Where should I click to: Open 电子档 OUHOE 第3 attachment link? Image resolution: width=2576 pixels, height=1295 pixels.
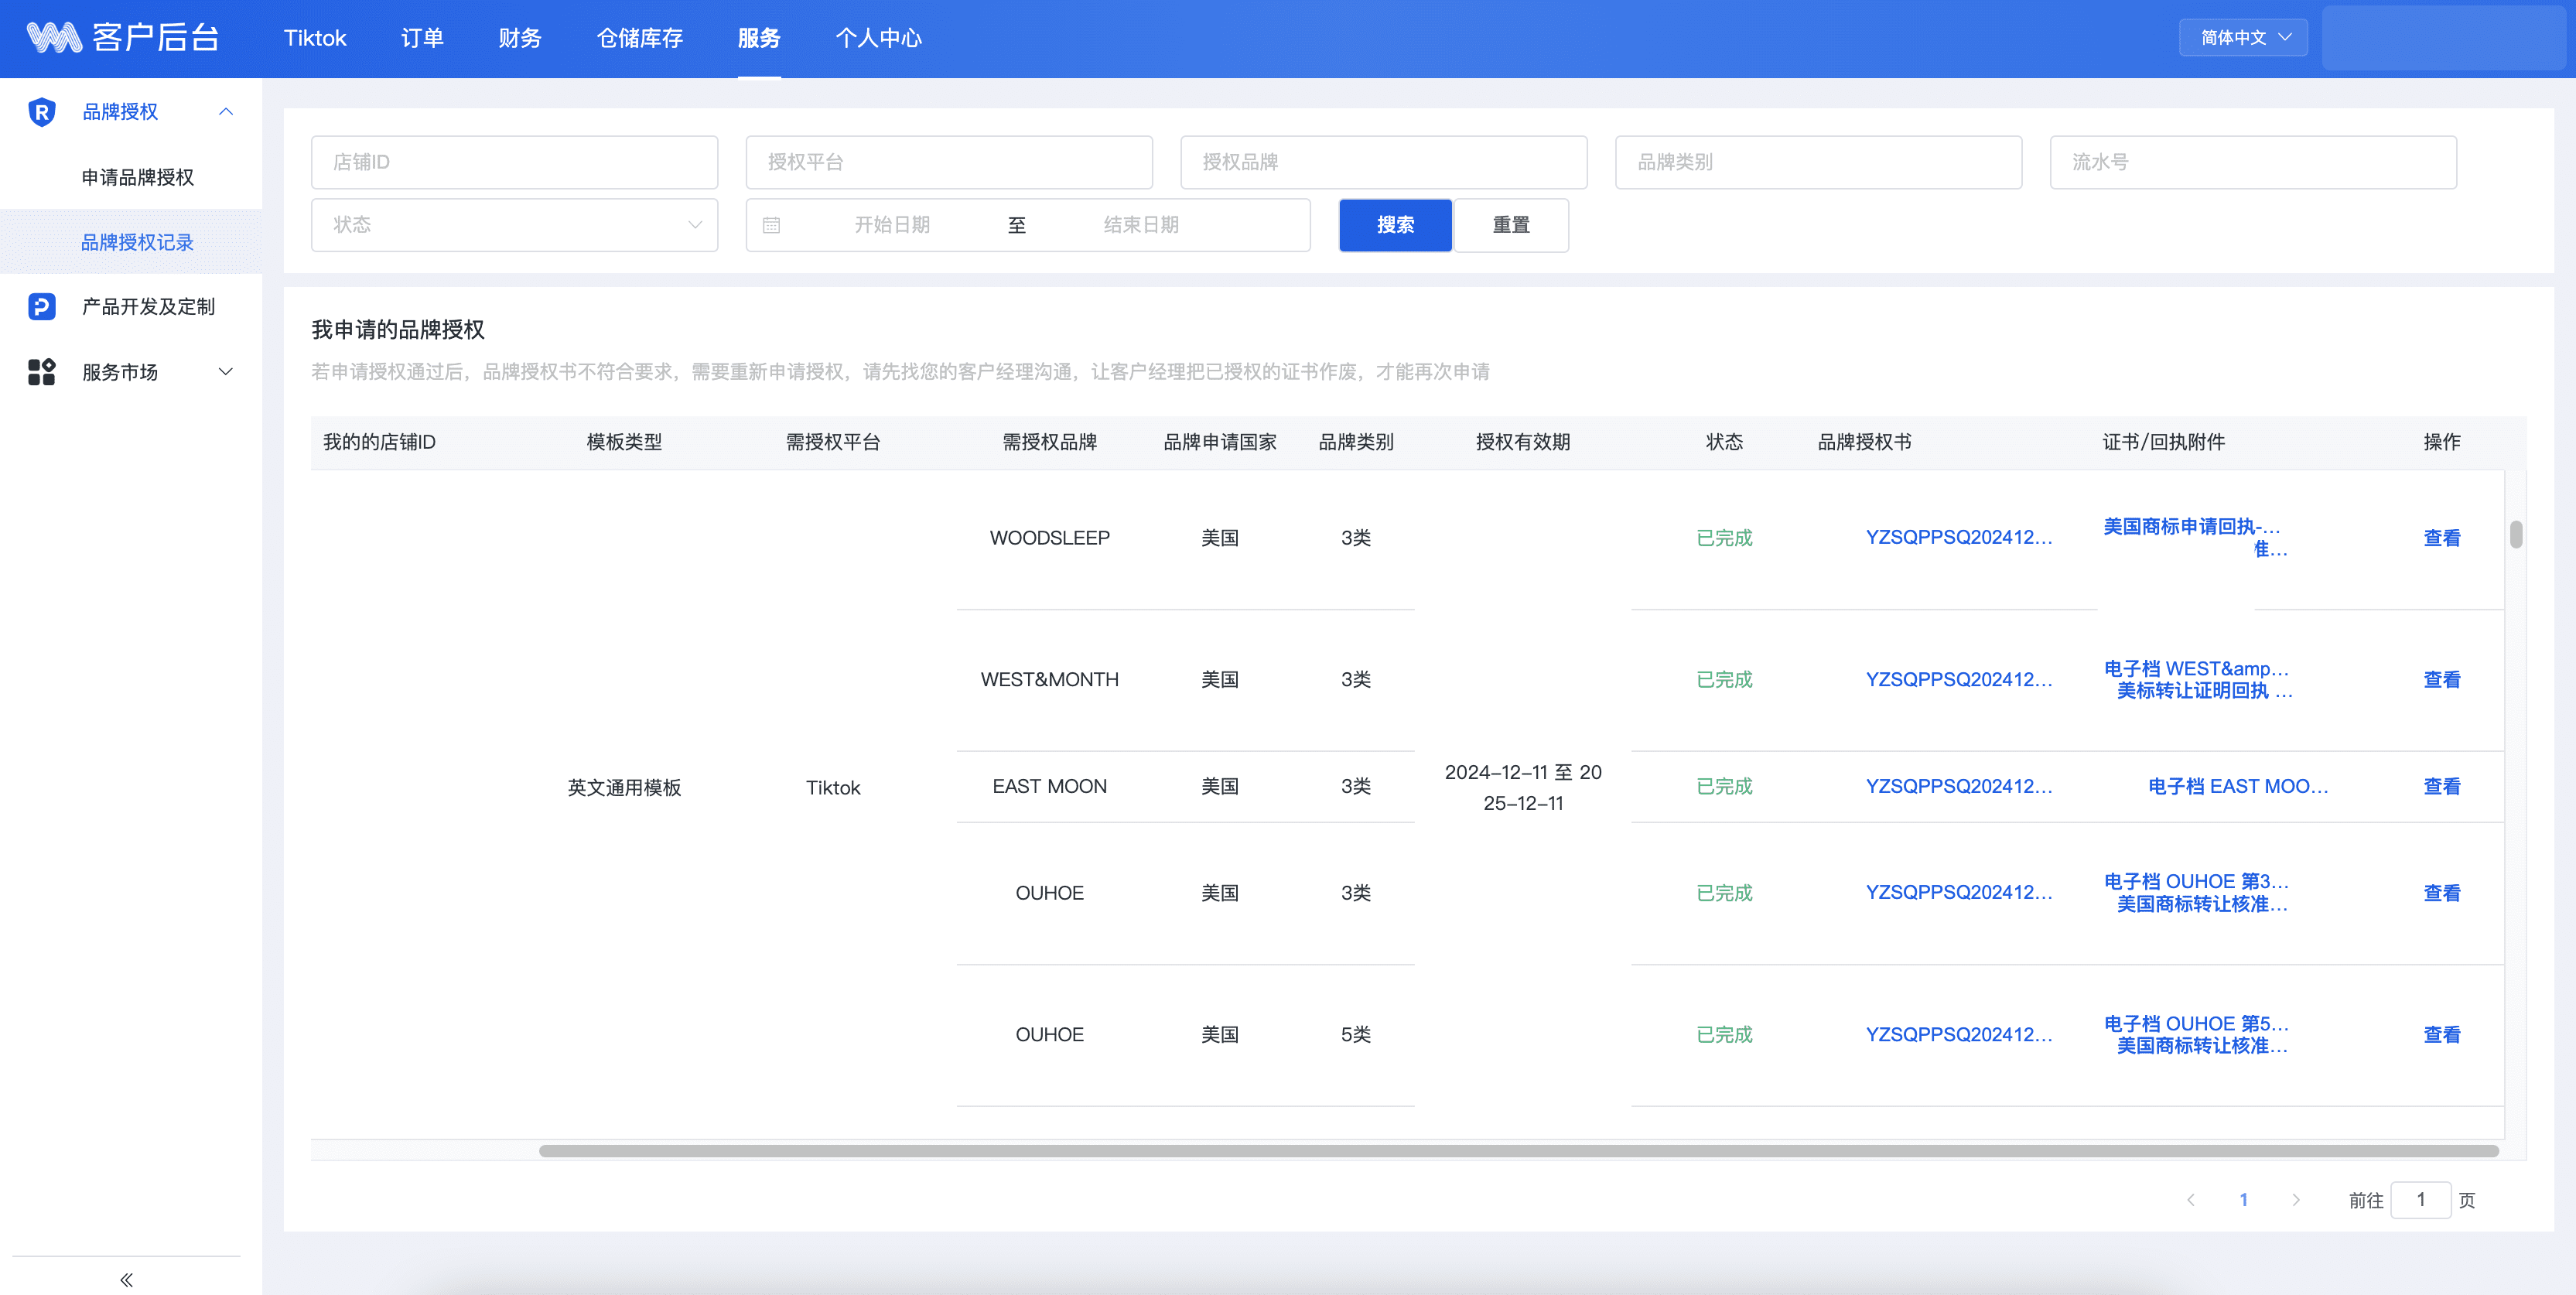[2196, 881]
